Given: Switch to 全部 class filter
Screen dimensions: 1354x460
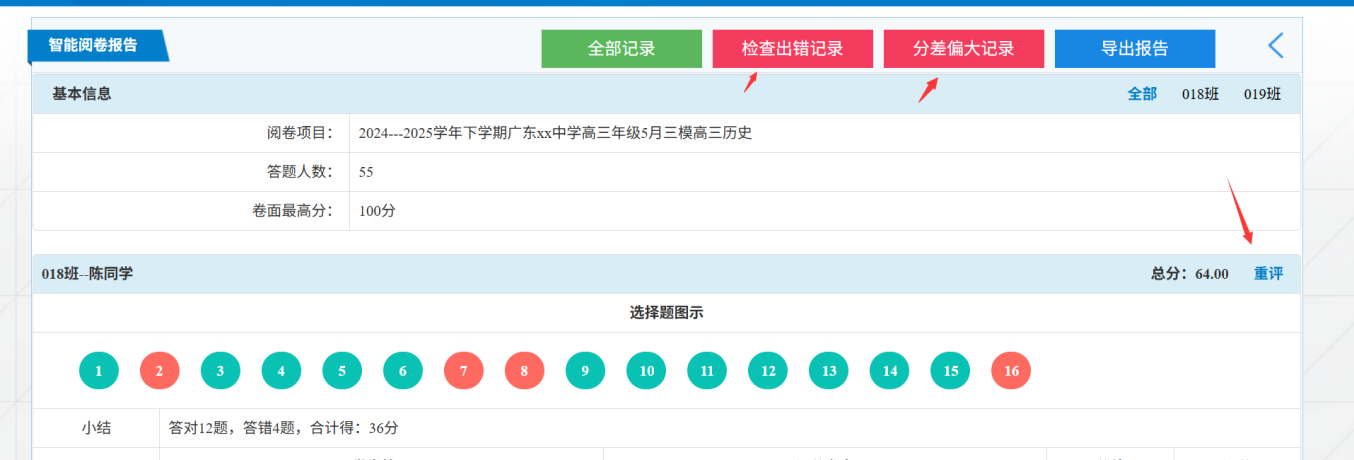Looking at the screenshot, I should coord(1142,94).
